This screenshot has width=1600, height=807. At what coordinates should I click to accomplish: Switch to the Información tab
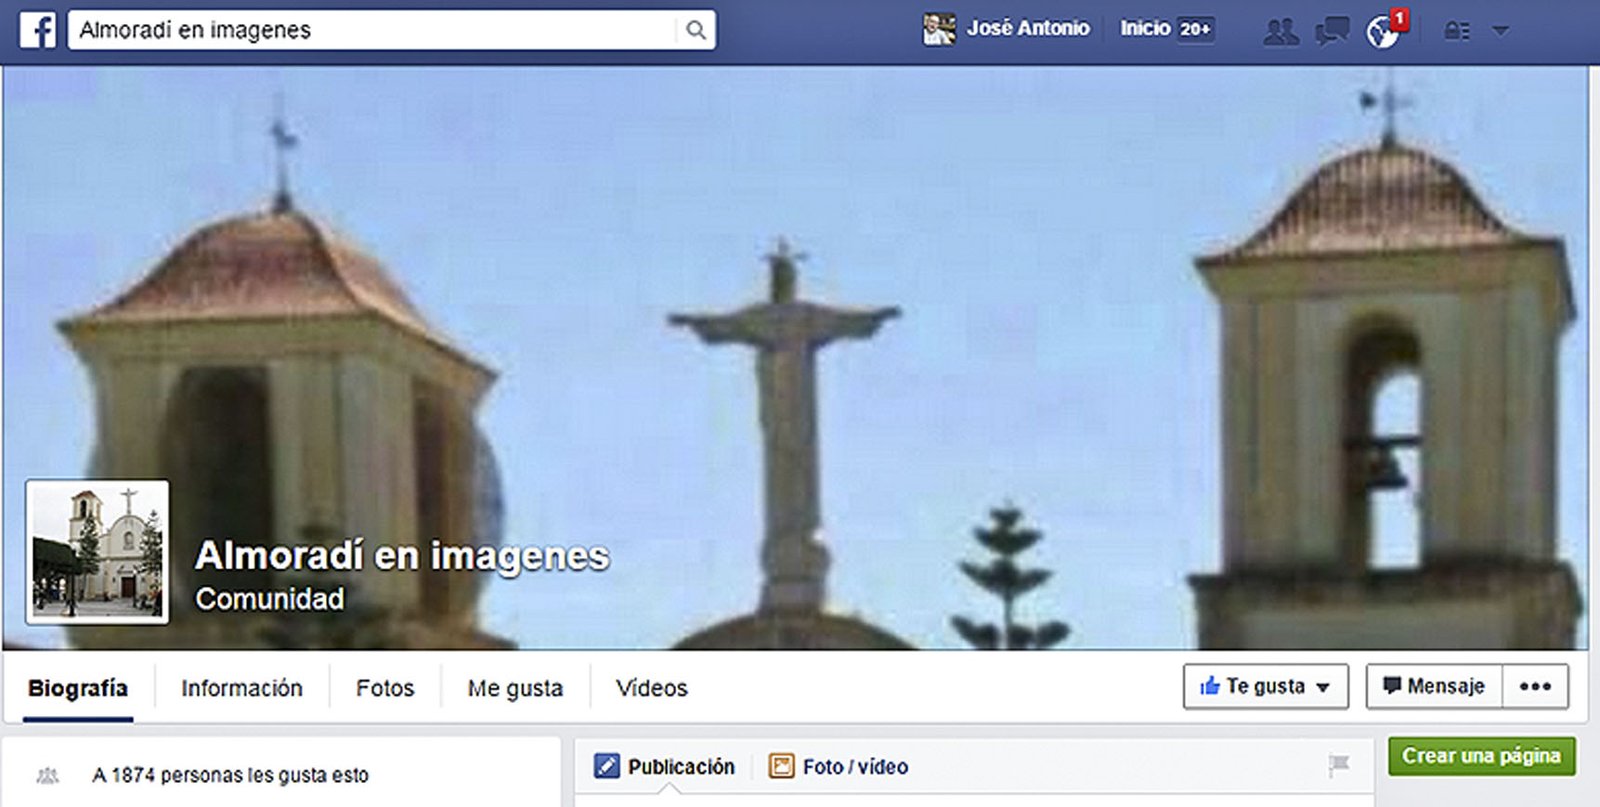point(242,688)
